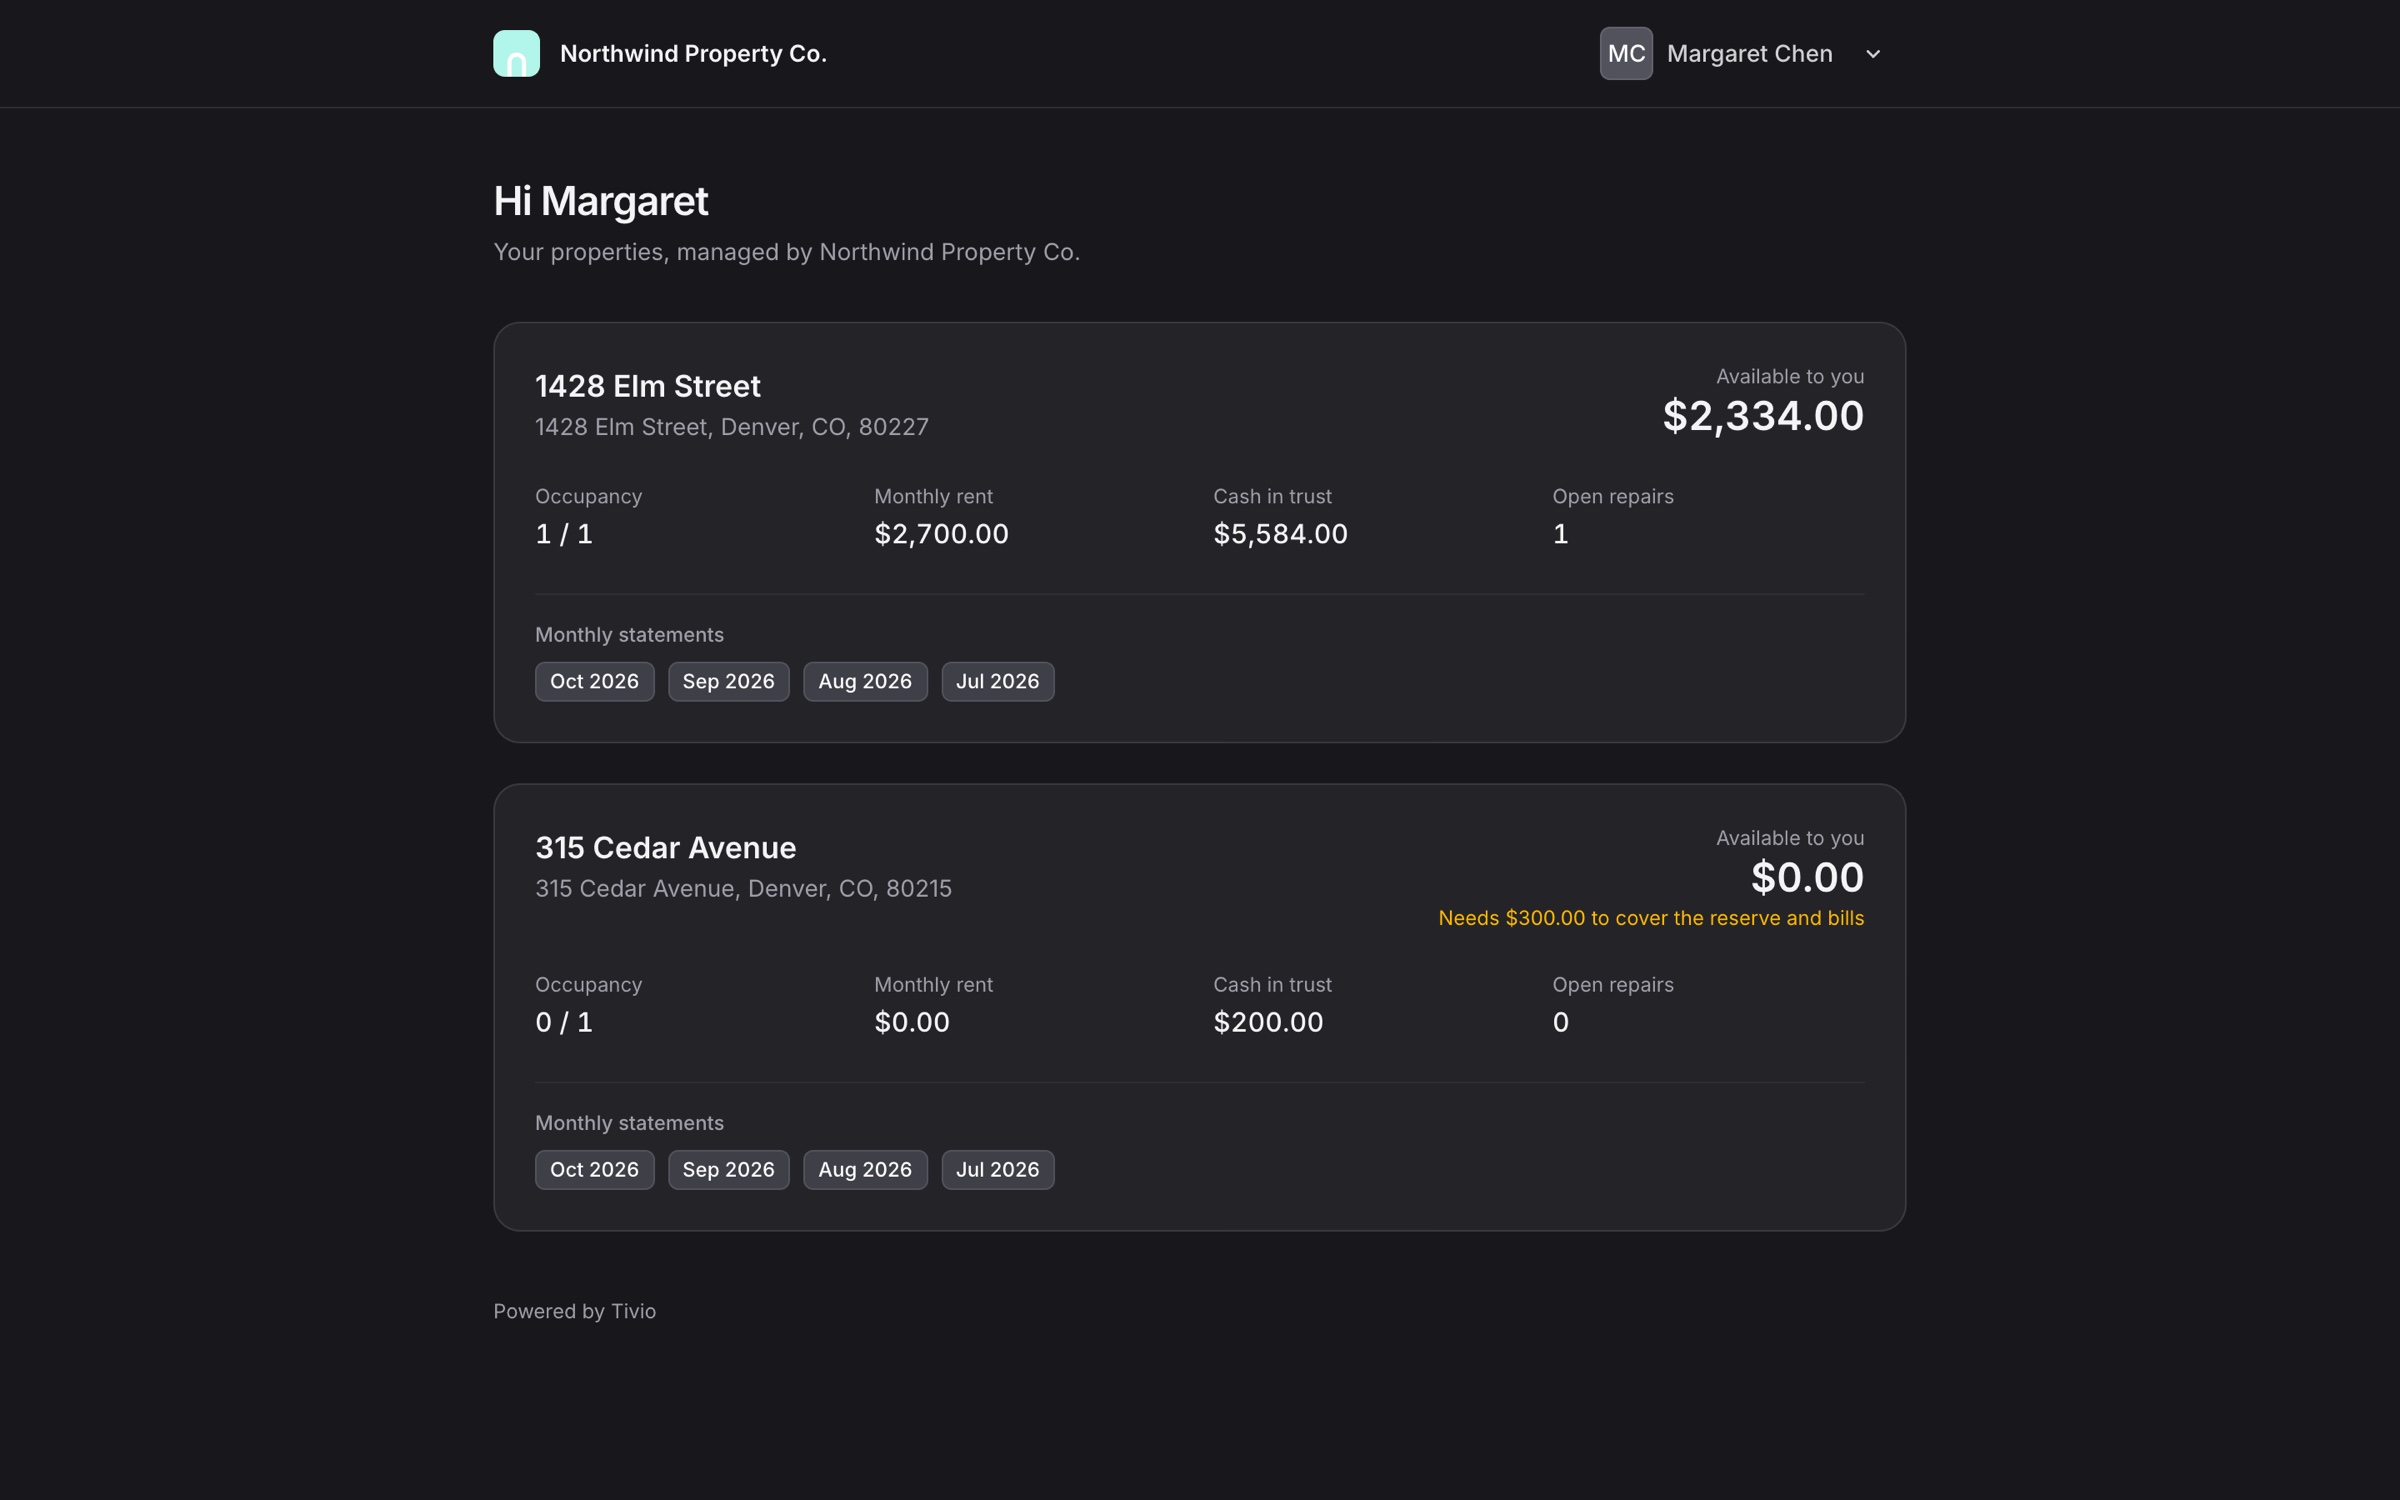This screenshot has width=2400, height=1500.
Task: Click the Cedar Avenue $0.00 monthly rent
Action: coord(912,1022)
